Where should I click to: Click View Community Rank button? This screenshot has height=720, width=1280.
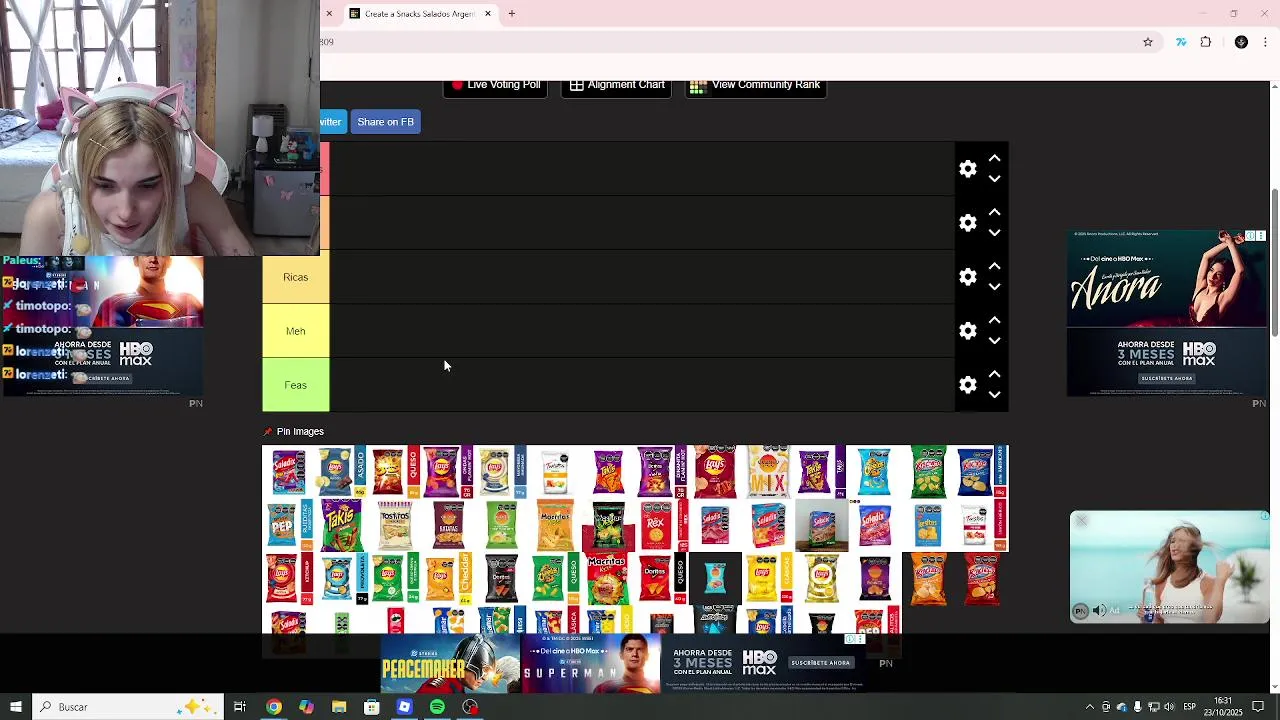pos(755,86)
